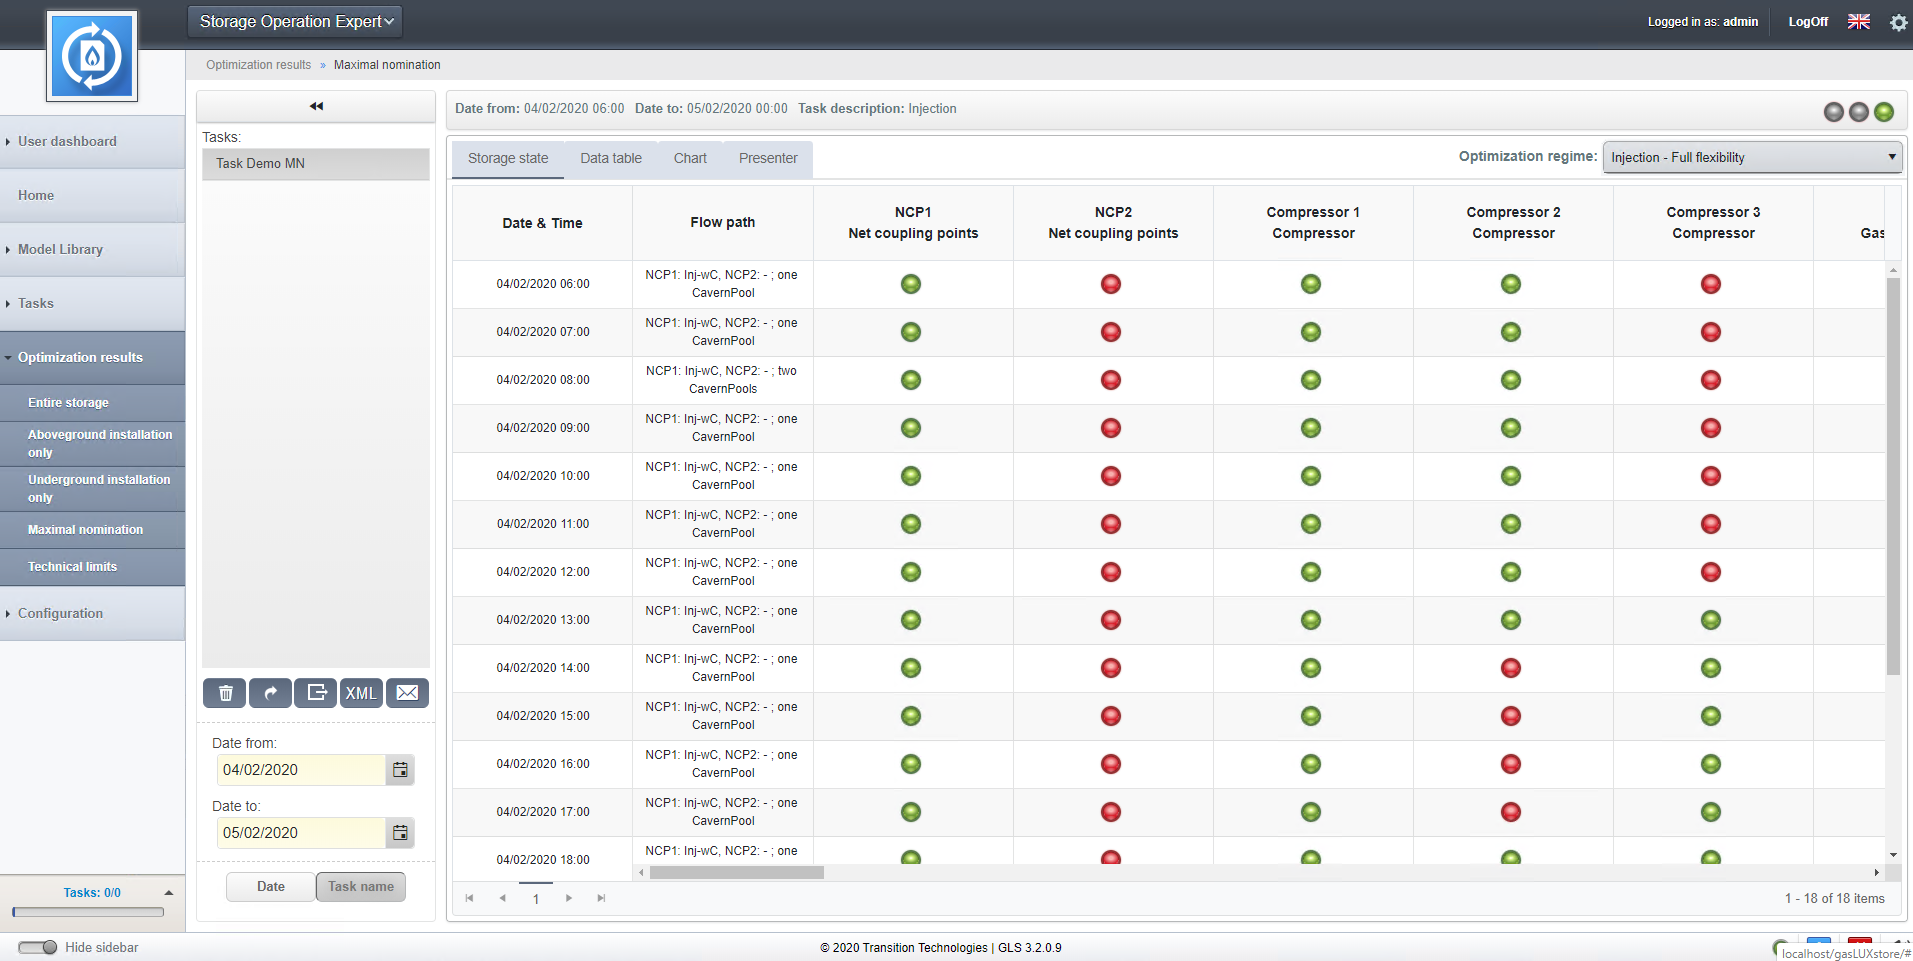Open the settings gear icon
1913x961 pixels.
[1898, 22]
